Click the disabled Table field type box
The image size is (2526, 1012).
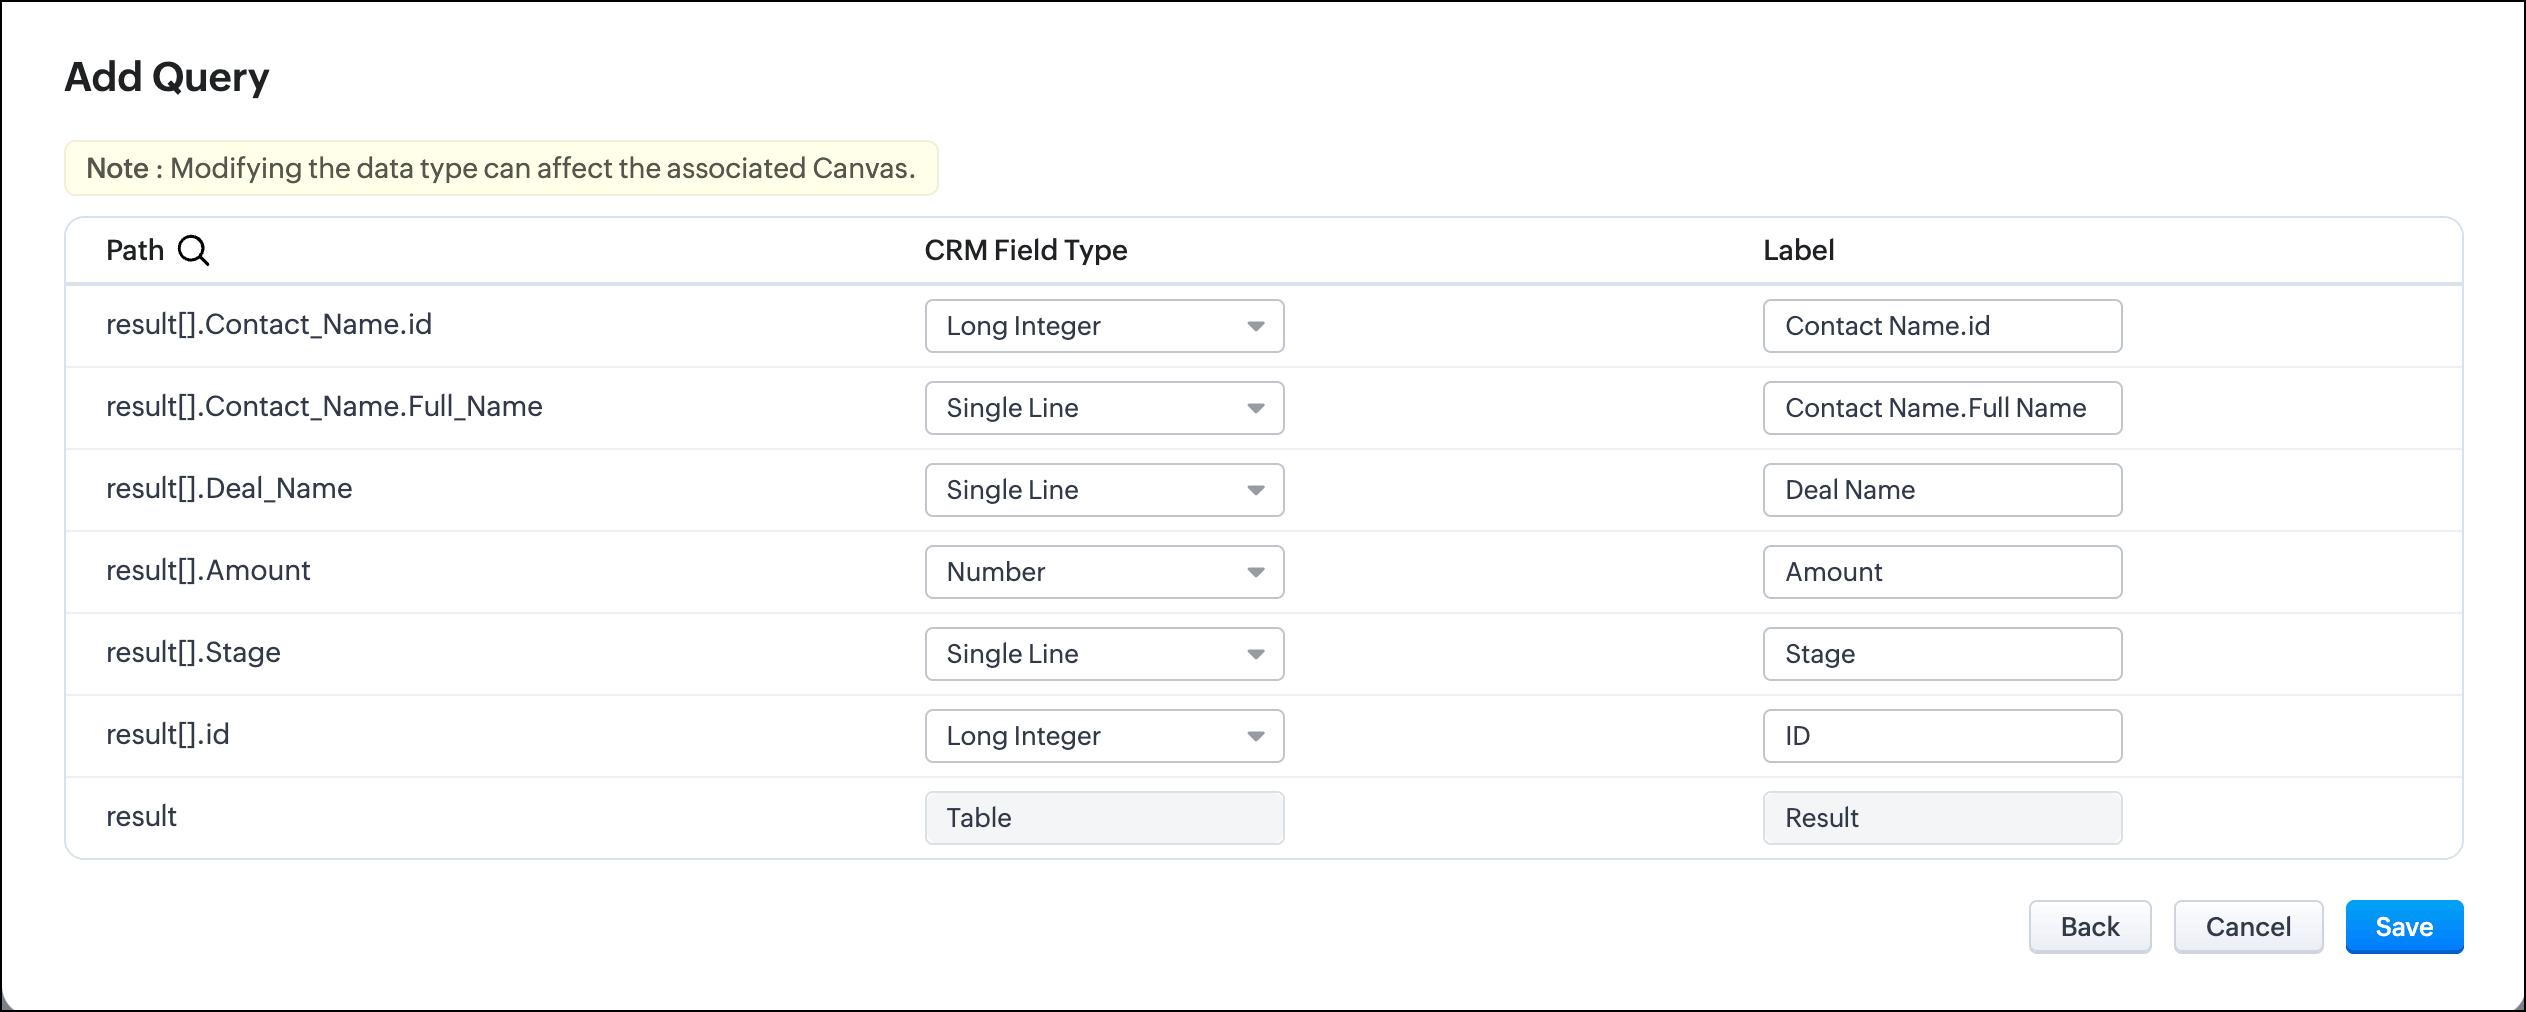1104,818
